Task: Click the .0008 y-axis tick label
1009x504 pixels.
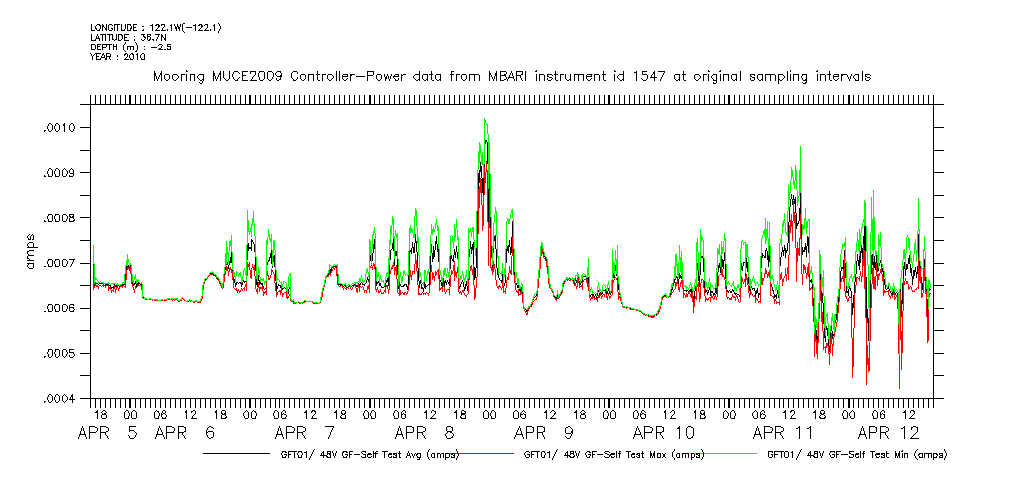Action: [x=60, y=218]
